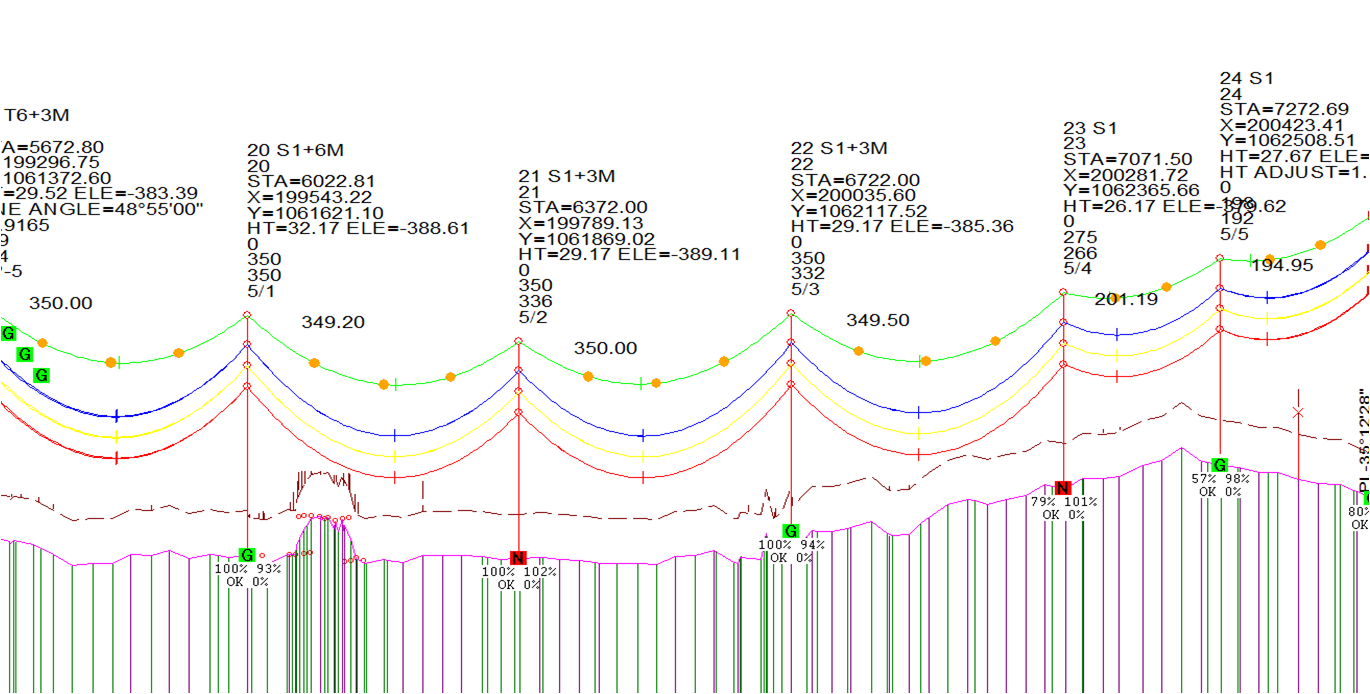Click the "22 S1+3M" structure title

pos(839,148)
